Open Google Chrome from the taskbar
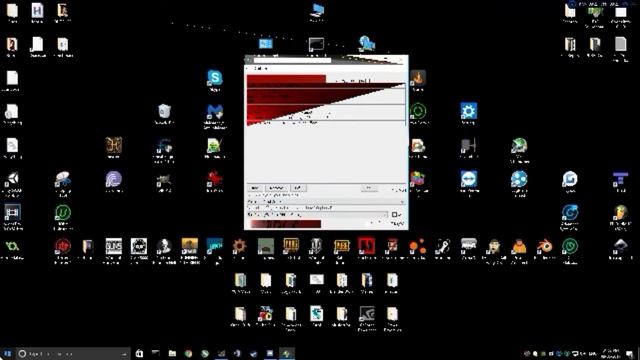Screen dimensions: 640x360 (x=188, y=353)
